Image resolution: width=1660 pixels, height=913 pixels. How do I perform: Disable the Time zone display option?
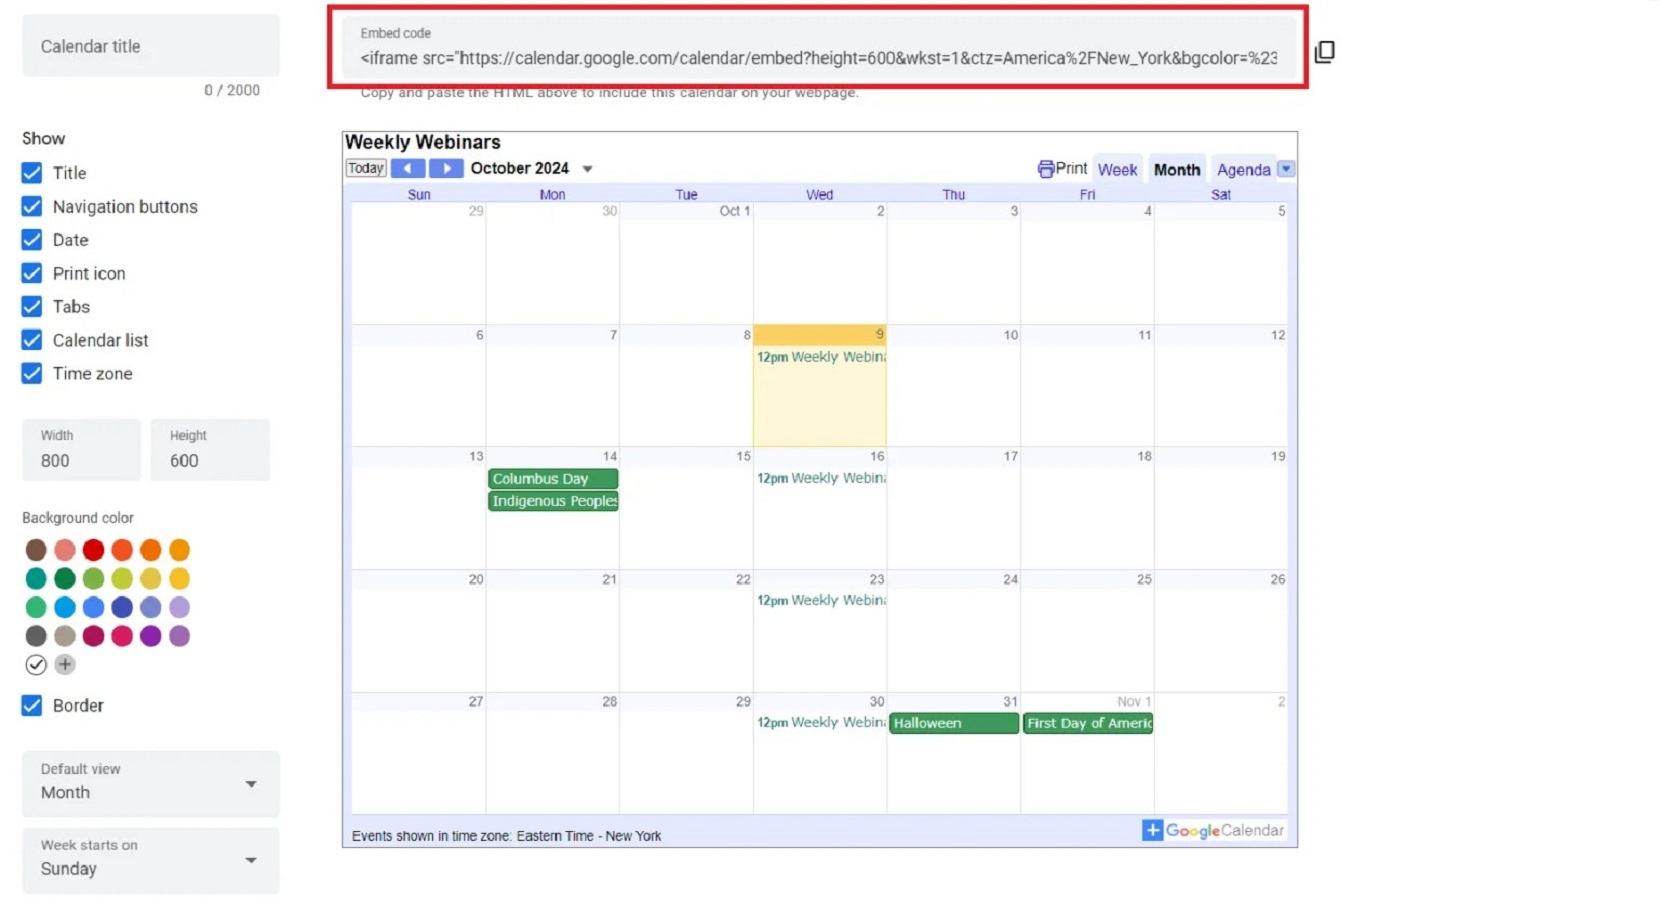pos(31,373)
